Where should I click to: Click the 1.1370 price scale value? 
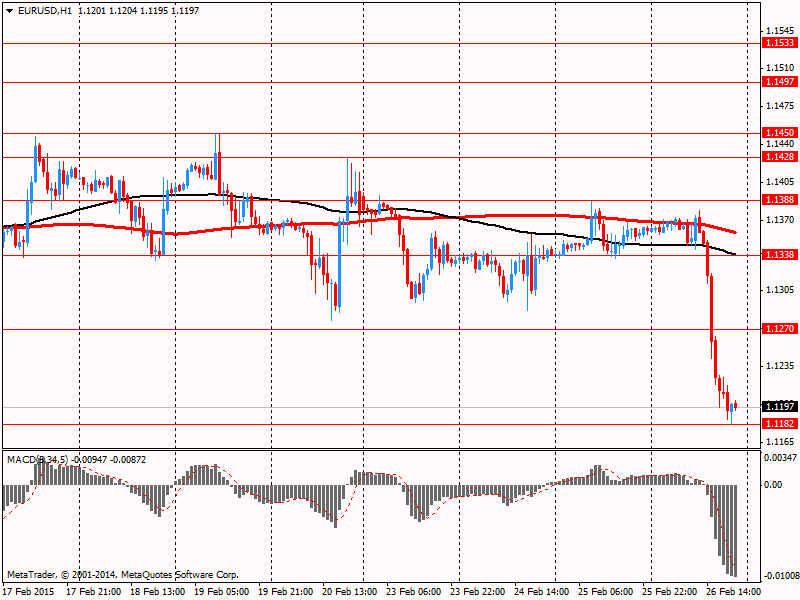coord(781,220)
